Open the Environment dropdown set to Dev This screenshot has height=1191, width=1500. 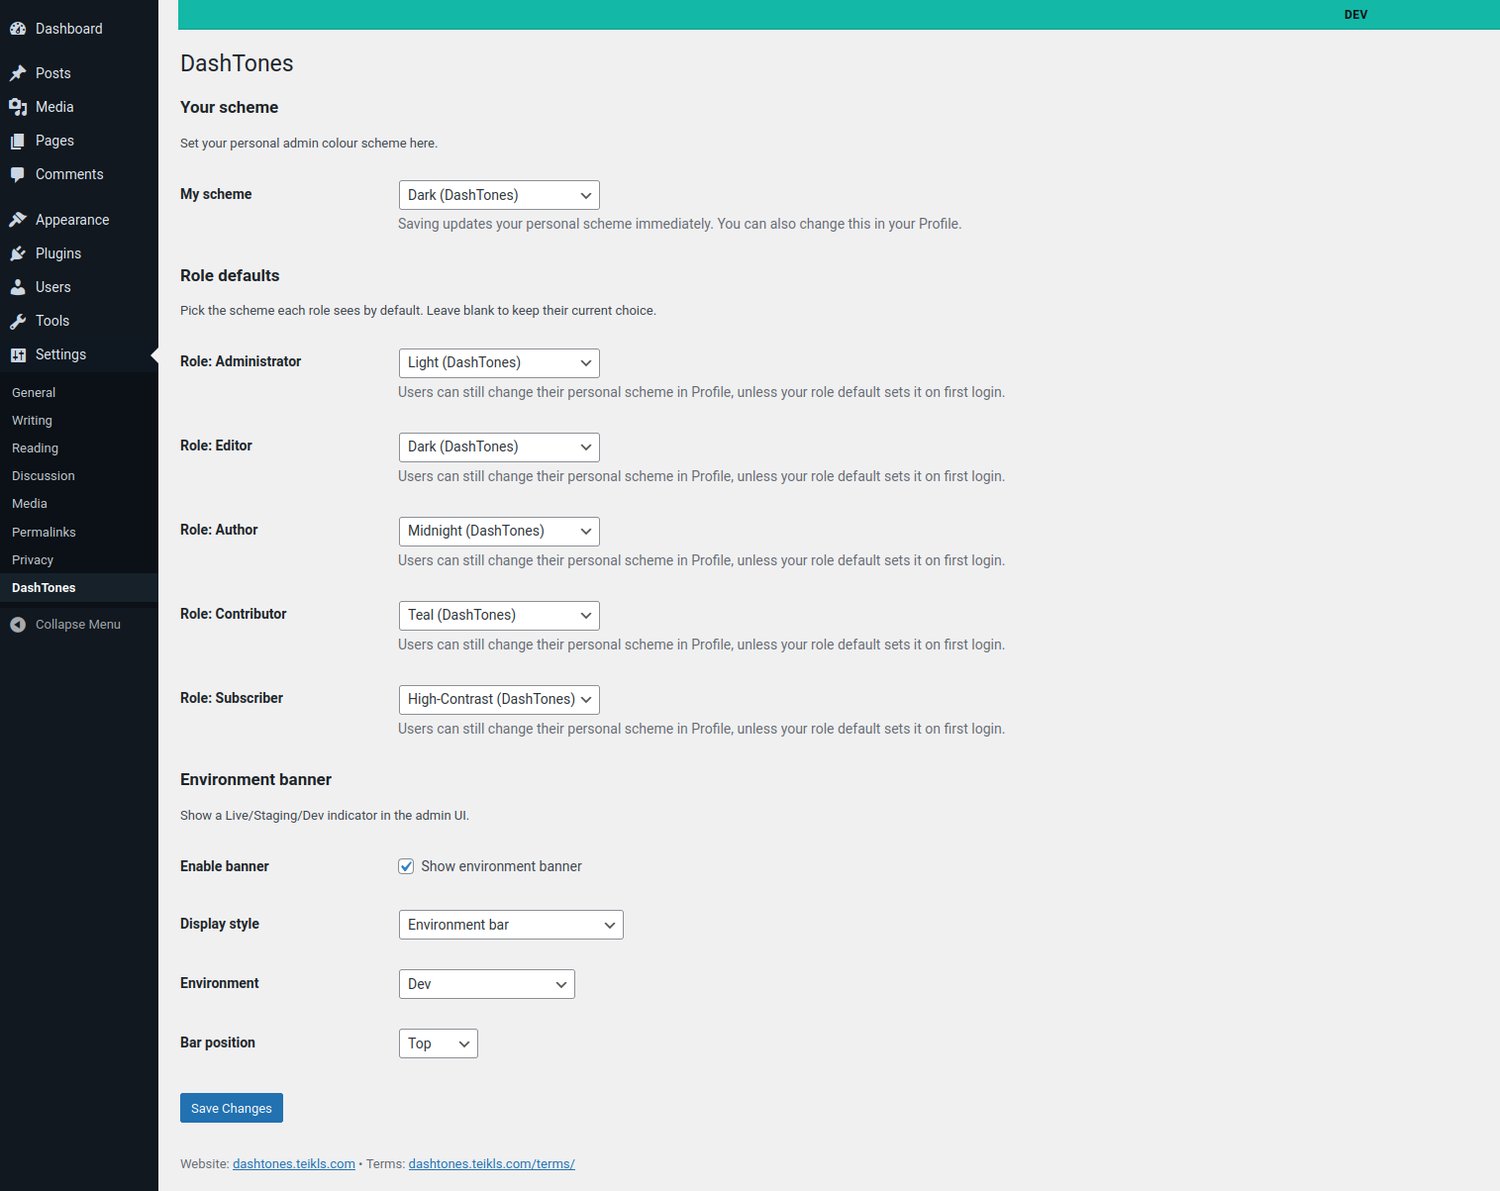pos(487,984)
